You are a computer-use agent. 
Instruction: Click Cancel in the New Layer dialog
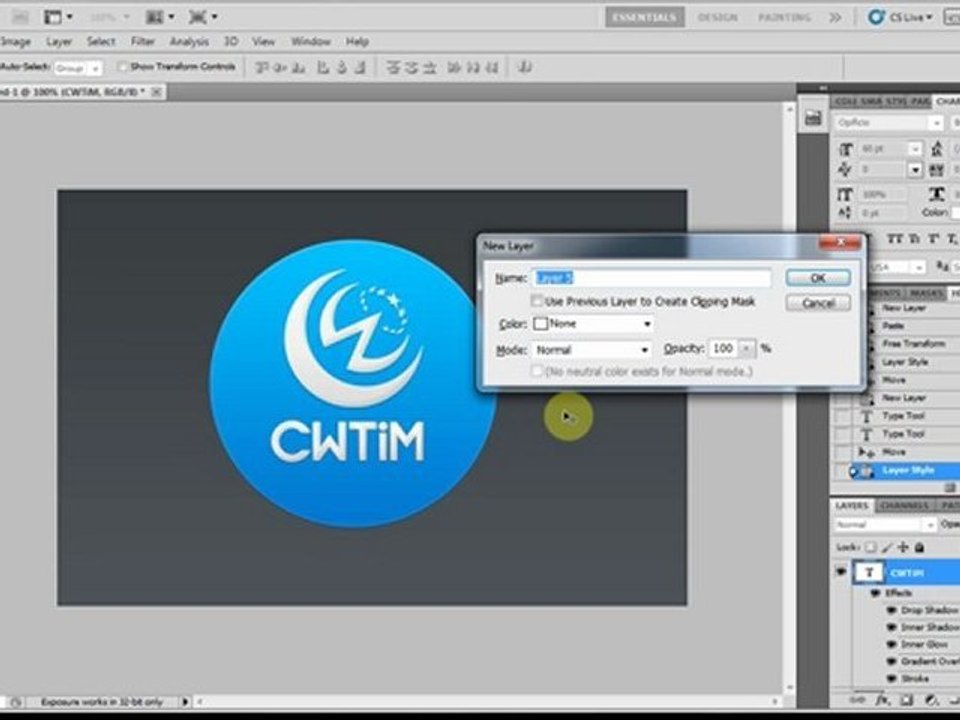click(818, 302)
